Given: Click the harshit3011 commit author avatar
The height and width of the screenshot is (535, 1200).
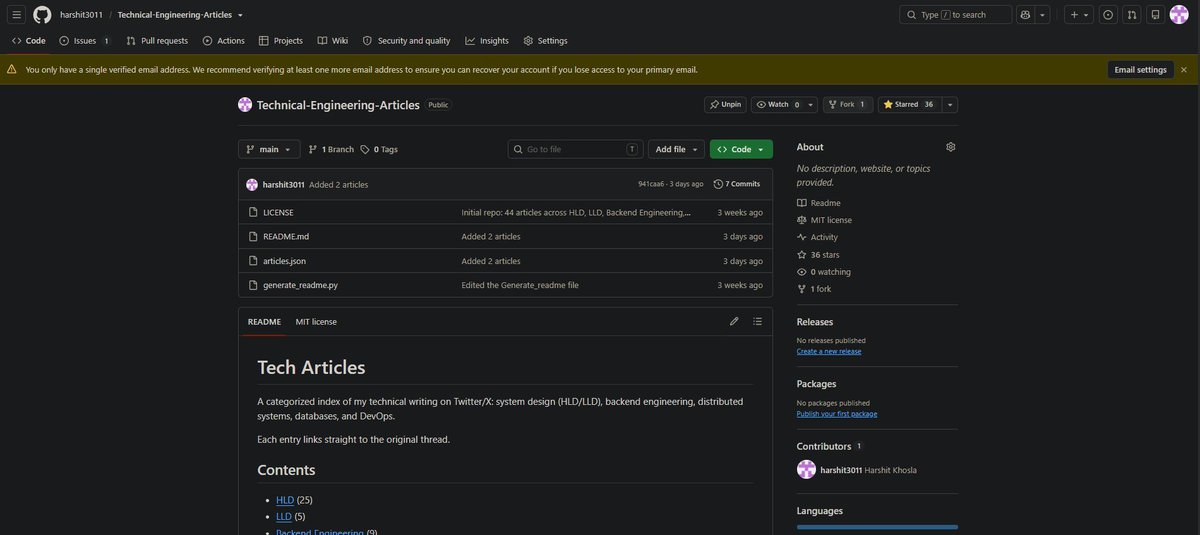Looking at the screenshot, I should point(252,184).
